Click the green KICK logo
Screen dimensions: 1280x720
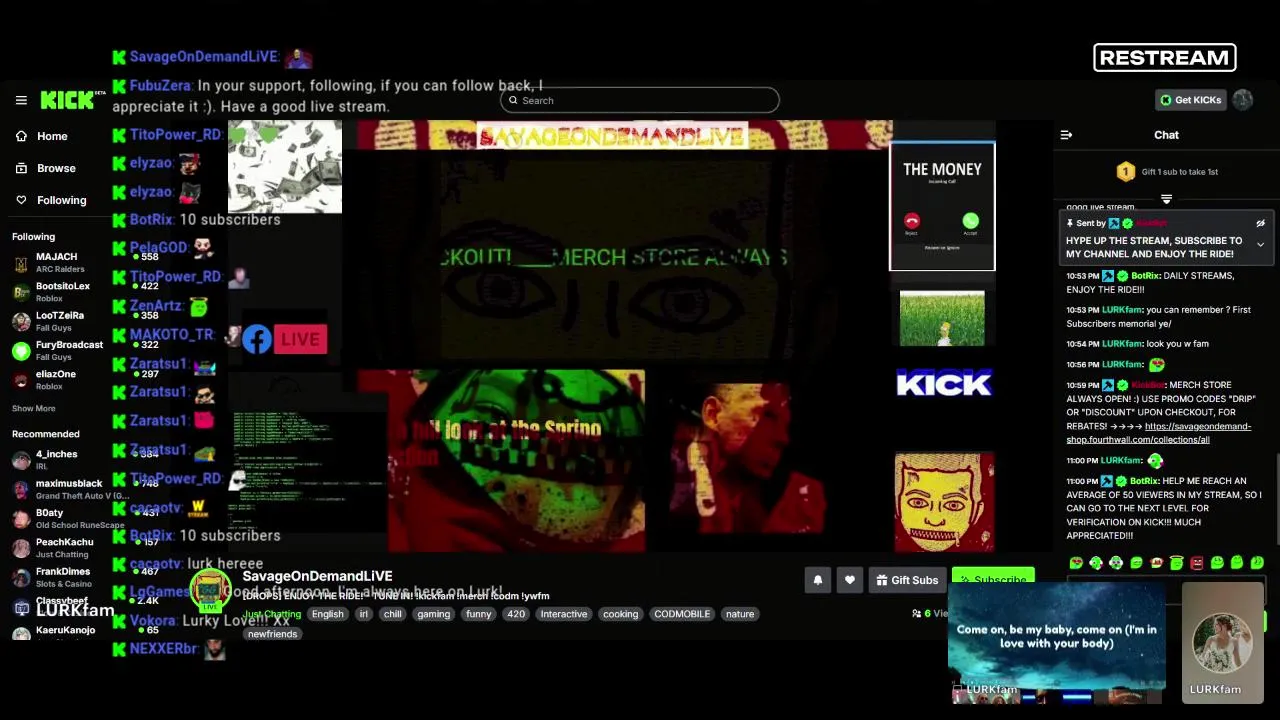(67, 100)
